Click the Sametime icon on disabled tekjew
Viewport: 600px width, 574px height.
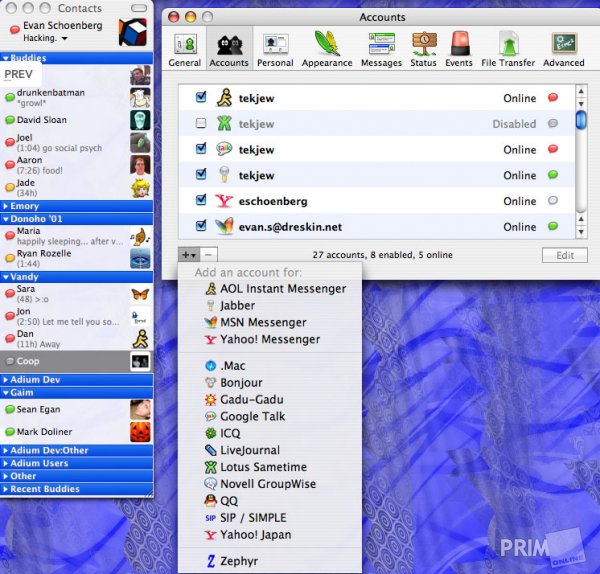tap(224, 123)
